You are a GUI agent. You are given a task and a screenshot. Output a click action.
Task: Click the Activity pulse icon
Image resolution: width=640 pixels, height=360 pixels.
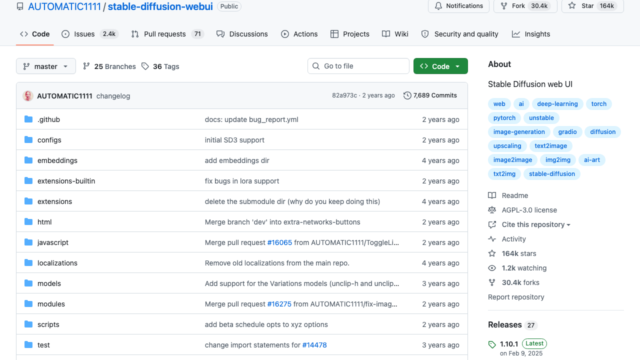[492, 239]
